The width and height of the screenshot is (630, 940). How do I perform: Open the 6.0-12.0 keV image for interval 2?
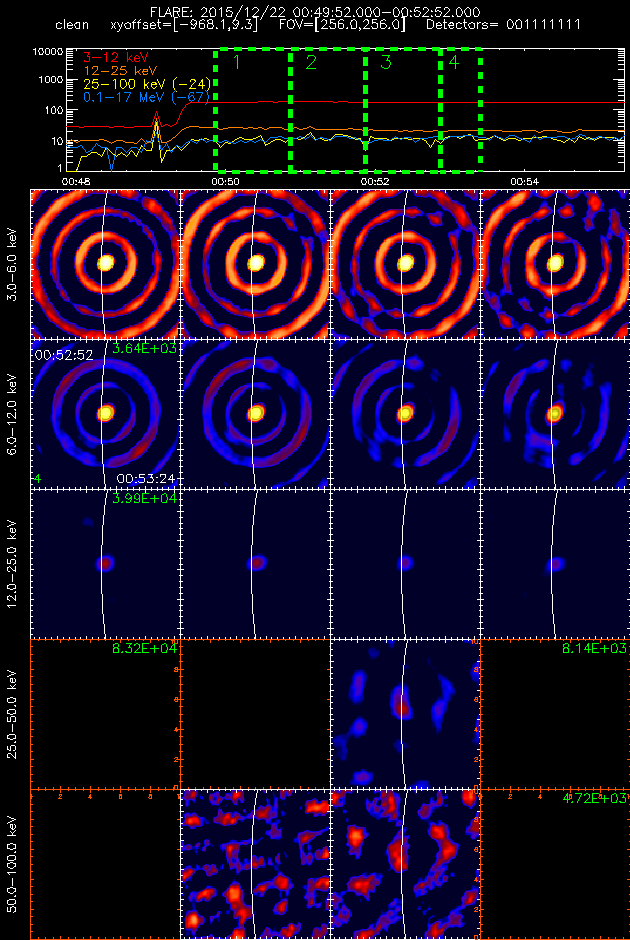click(x=255, y=414)
